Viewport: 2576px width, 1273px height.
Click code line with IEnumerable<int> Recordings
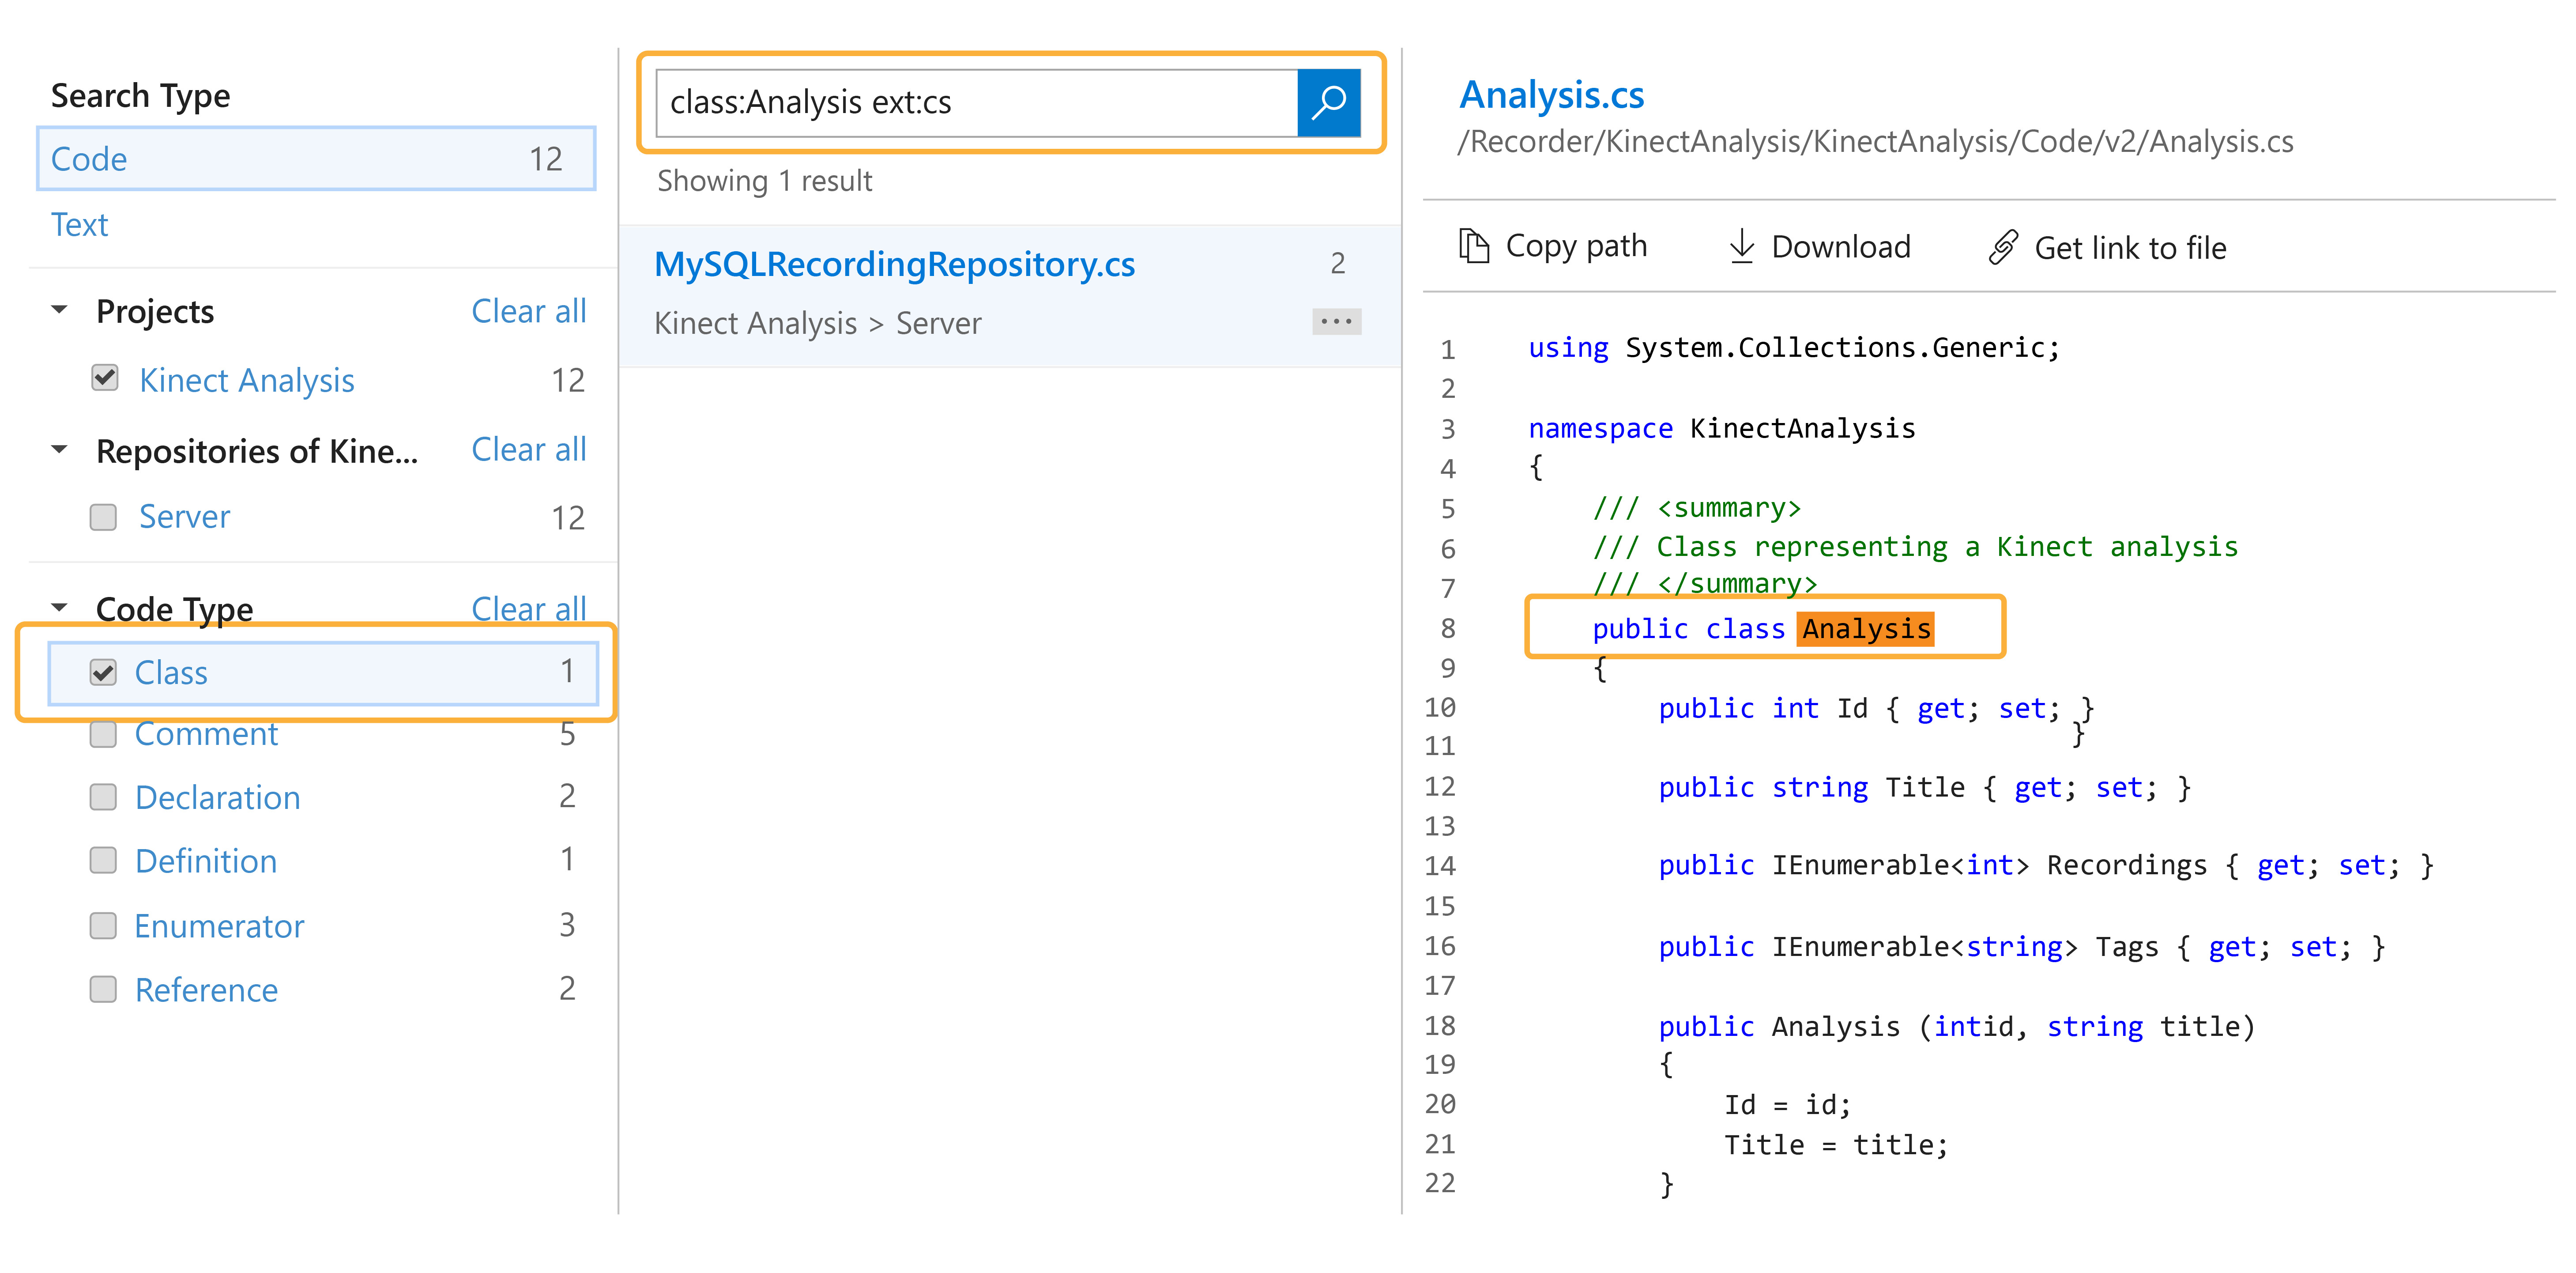2045,866
